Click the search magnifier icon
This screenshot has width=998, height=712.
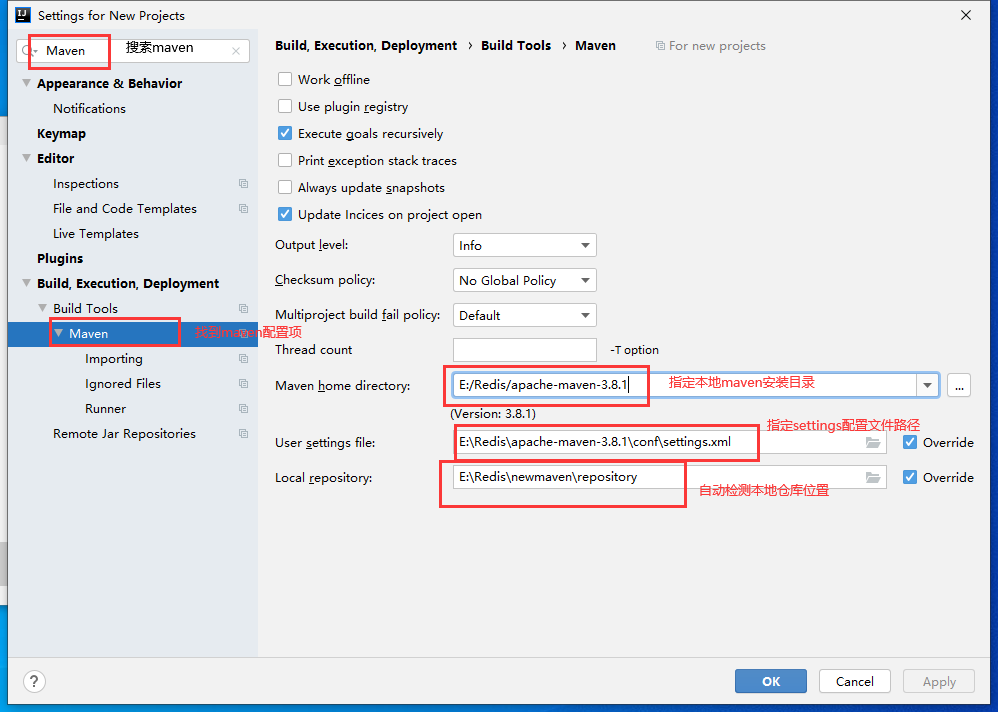[27, 51]
